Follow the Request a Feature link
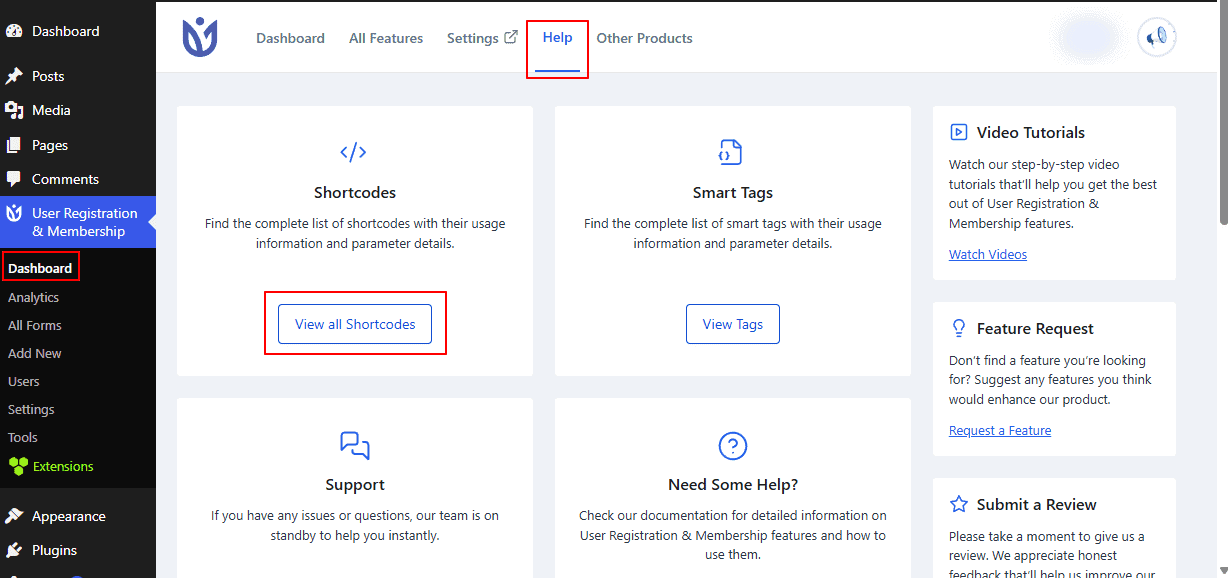Viewport: 1228px width, 578px height. (1000, 430)
